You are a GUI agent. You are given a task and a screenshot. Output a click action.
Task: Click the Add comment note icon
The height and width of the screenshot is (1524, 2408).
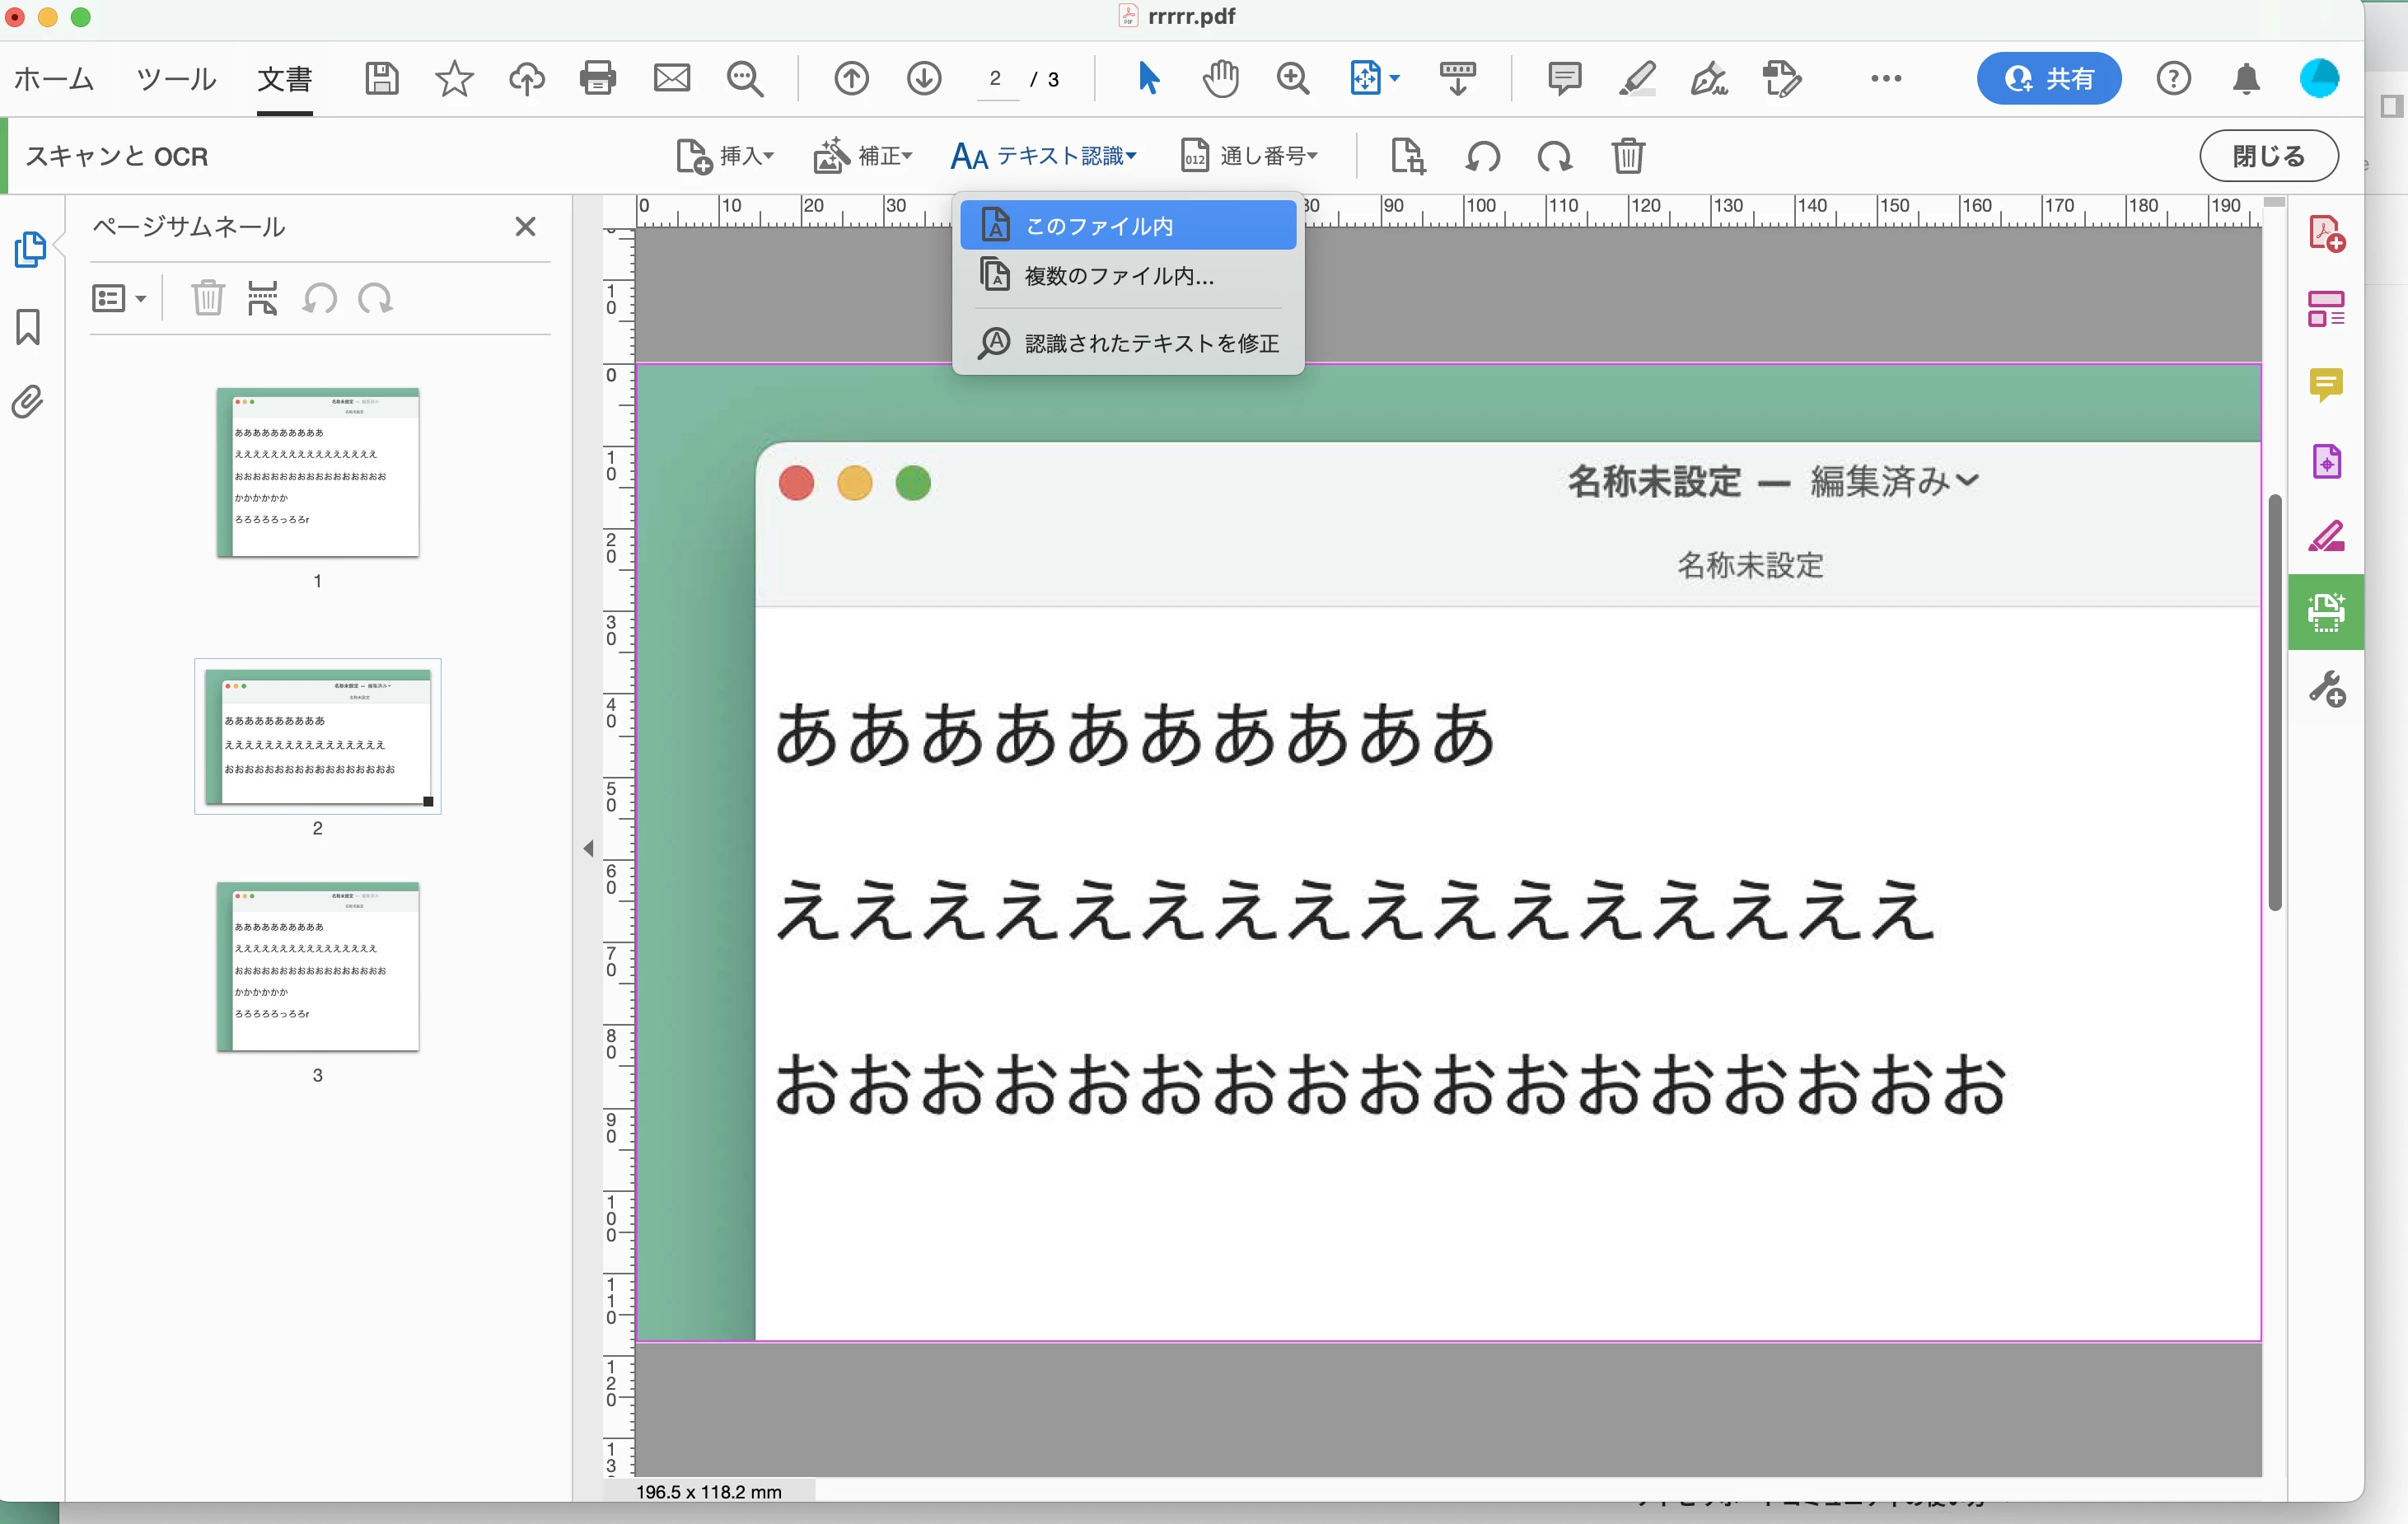click(1564, 78)
